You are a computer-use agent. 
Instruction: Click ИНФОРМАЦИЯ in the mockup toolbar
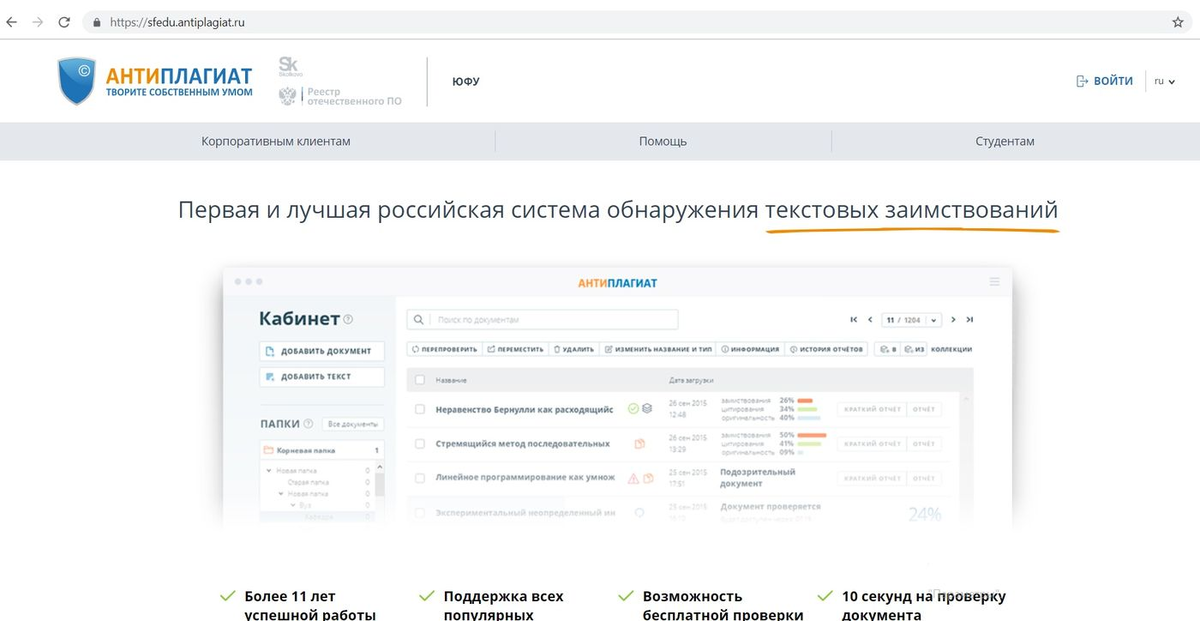(x=750, y=349)
